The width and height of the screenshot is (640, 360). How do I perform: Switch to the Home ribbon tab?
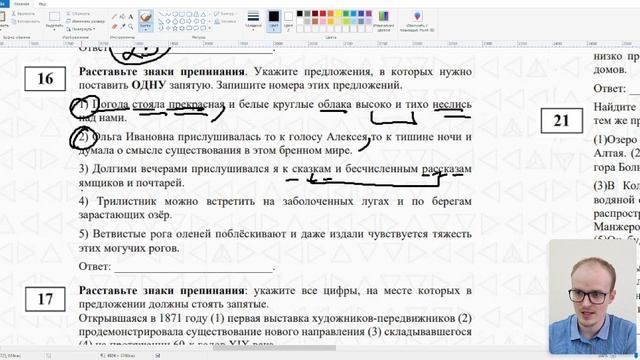[x=22, y=4]
